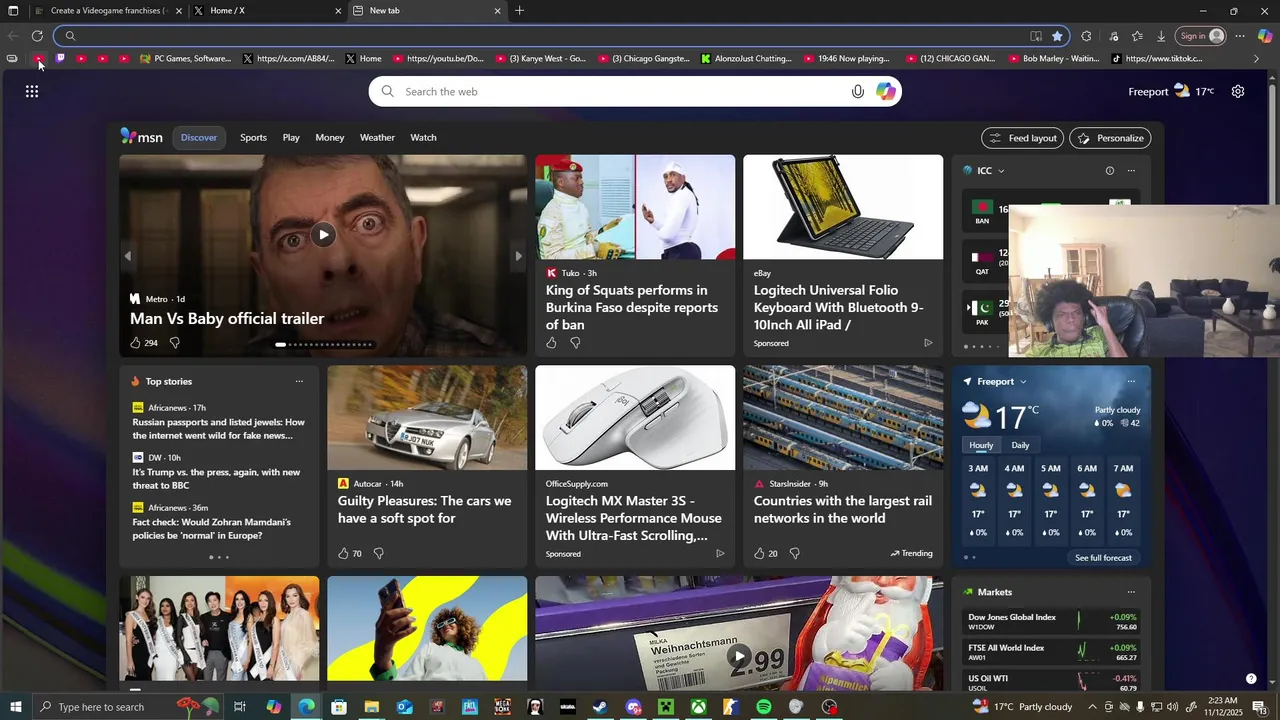The height and width of the screenshot is (720, 1280).
Task: Show more bookmarks with the overflow chevron
Action: coord(1257,58)
